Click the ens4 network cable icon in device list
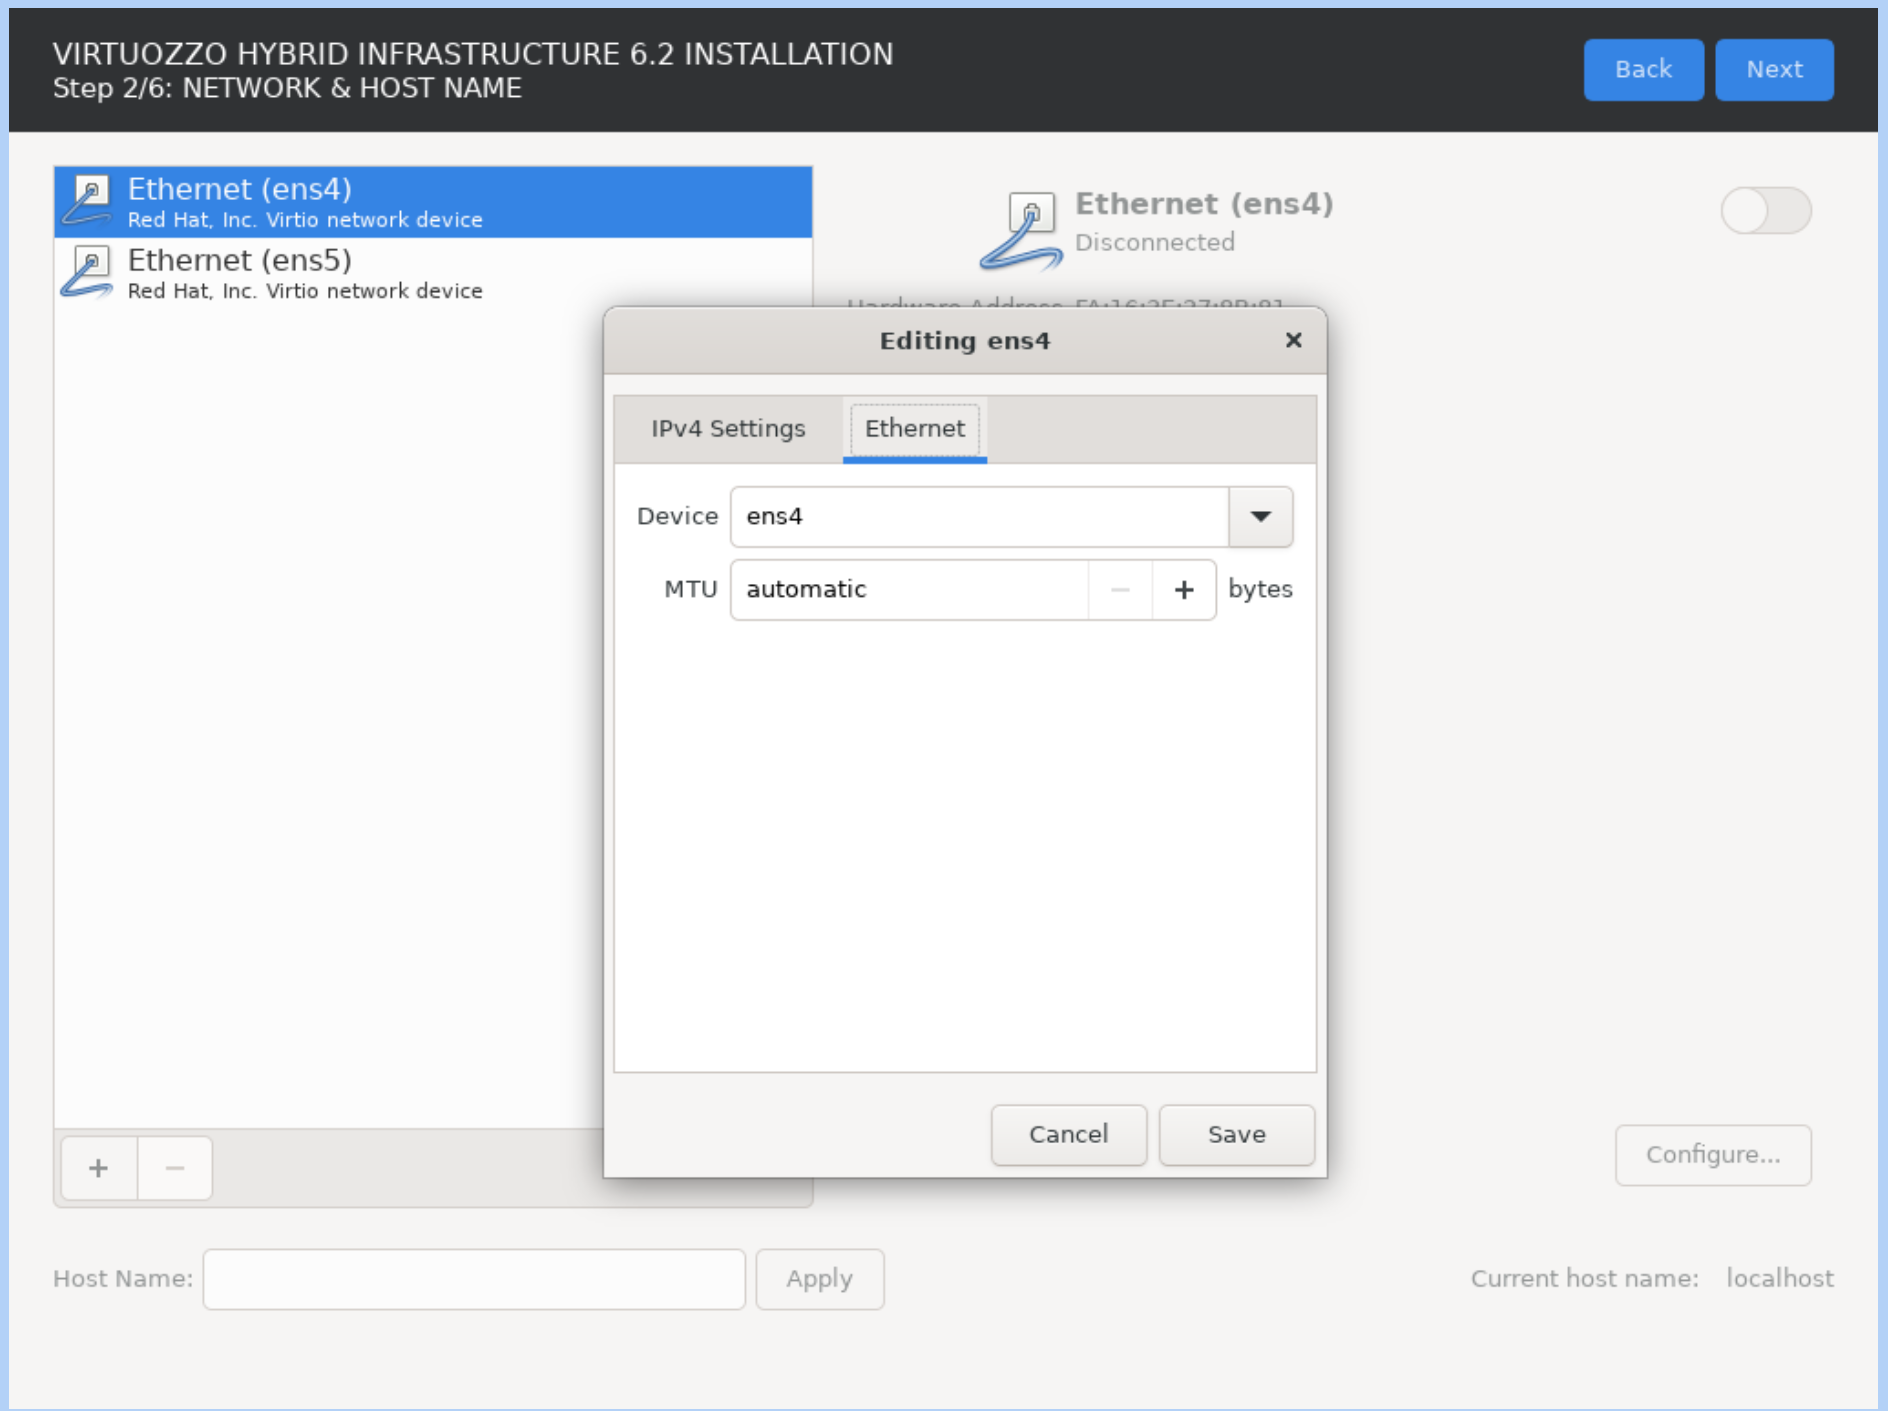The image size is (1888, 1411). 88,201
